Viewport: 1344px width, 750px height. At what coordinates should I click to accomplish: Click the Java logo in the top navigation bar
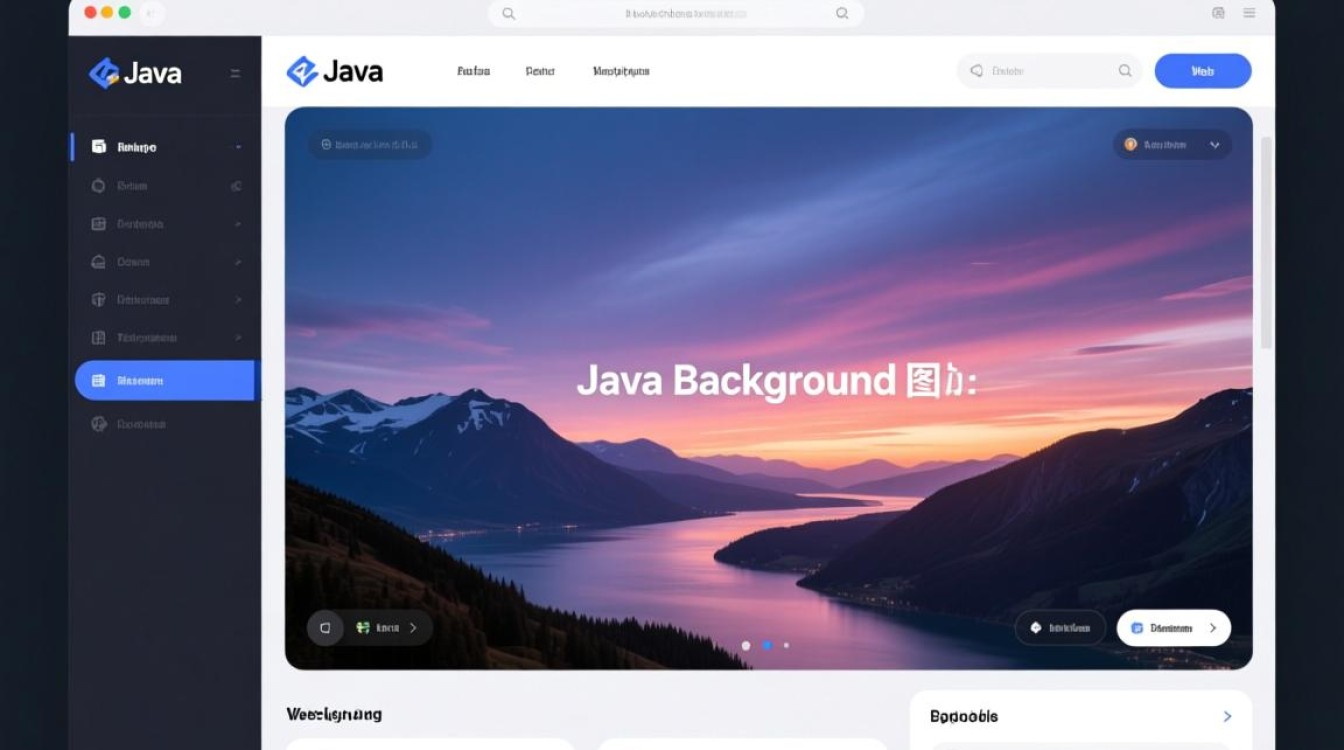301,70
